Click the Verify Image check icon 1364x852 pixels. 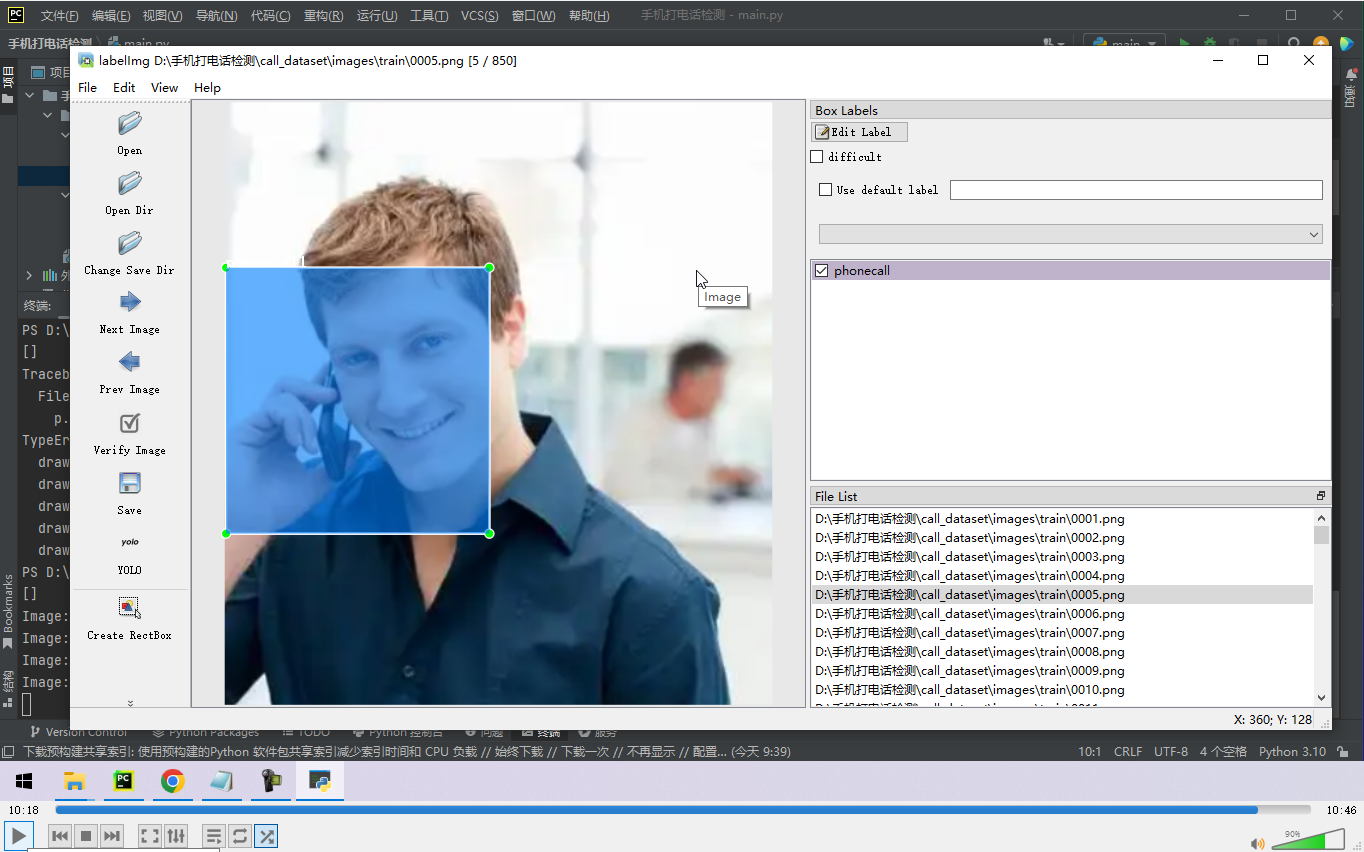pyautogui.click(x=130, y=423)
